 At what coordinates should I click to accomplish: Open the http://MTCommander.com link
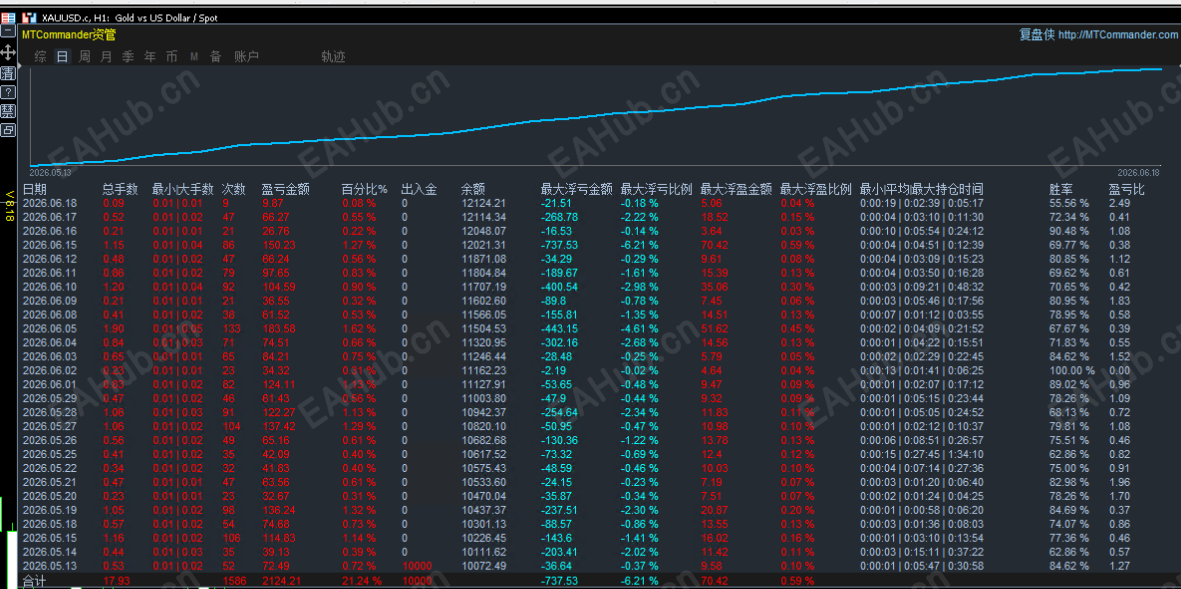pos(1117,35)
